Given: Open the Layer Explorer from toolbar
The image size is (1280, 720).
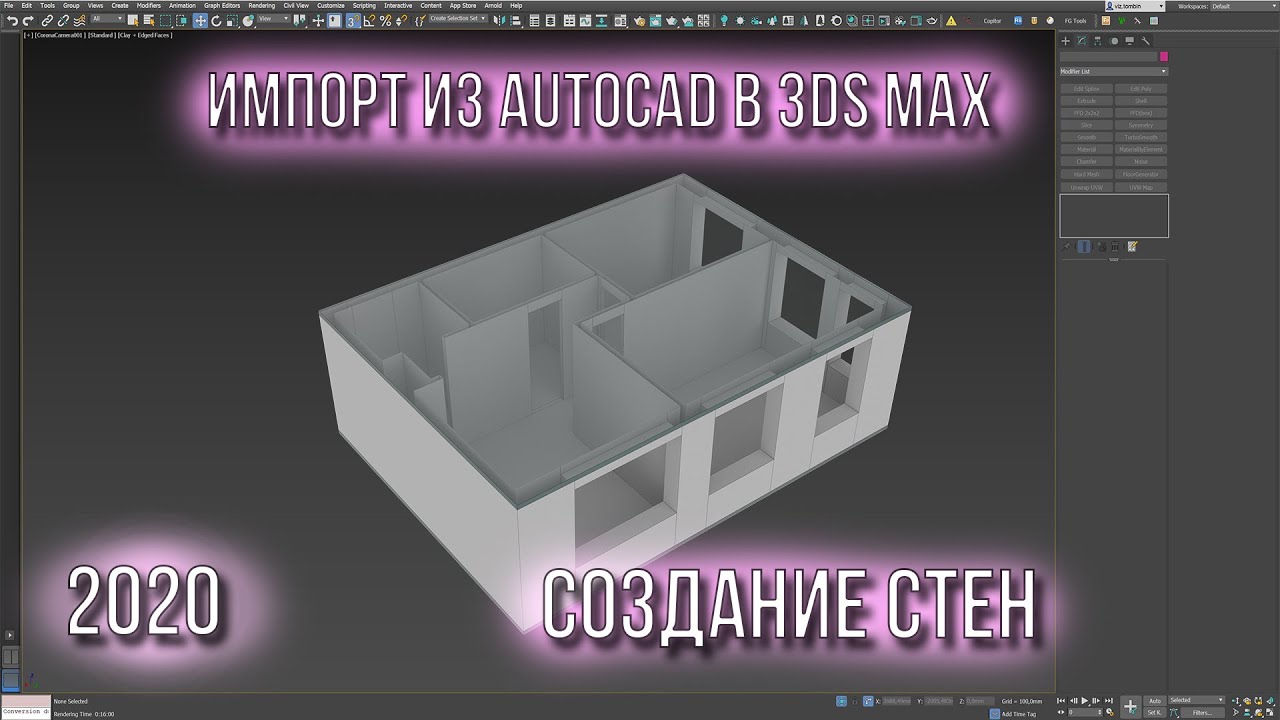Looking at the screenshot, I should [x=550, y=20].
